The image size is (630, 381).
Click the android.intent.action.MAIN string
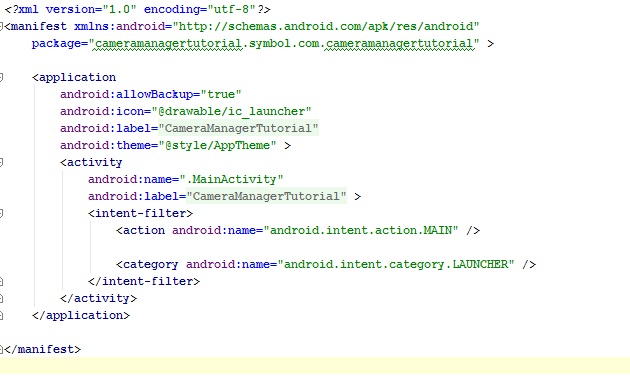(361, 230)
